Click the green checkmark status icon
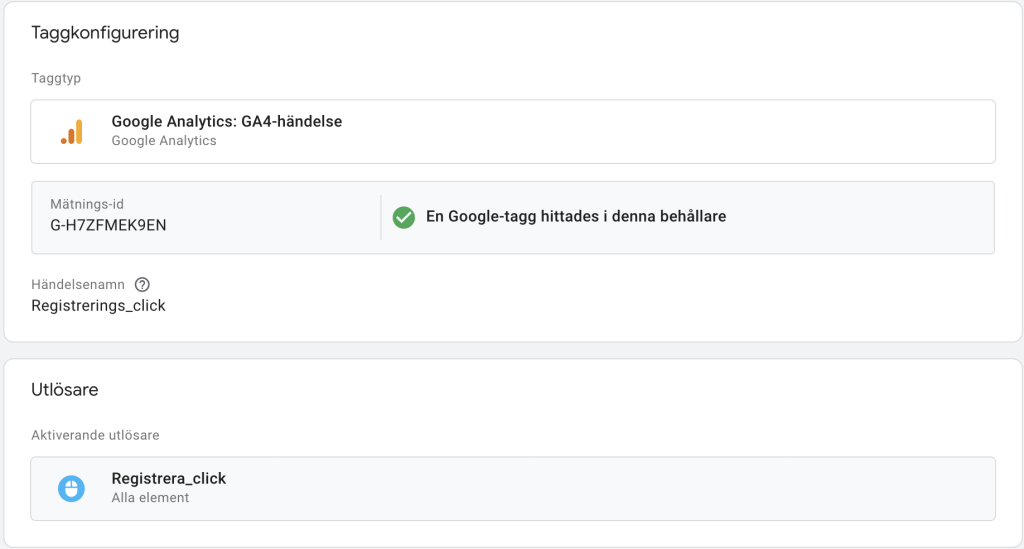Image resolution: width=1024 pixels, height=549 pixels. point(404,217)
